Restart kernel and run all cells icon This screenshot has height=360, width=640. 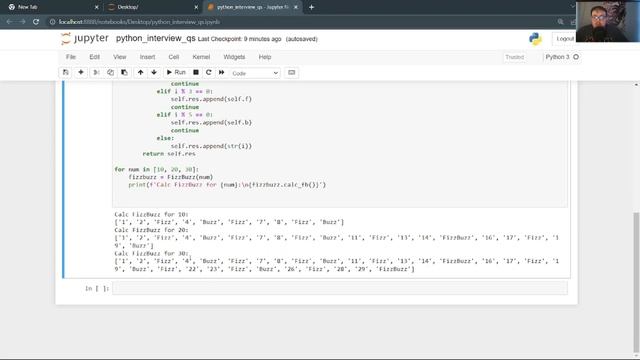222,73
